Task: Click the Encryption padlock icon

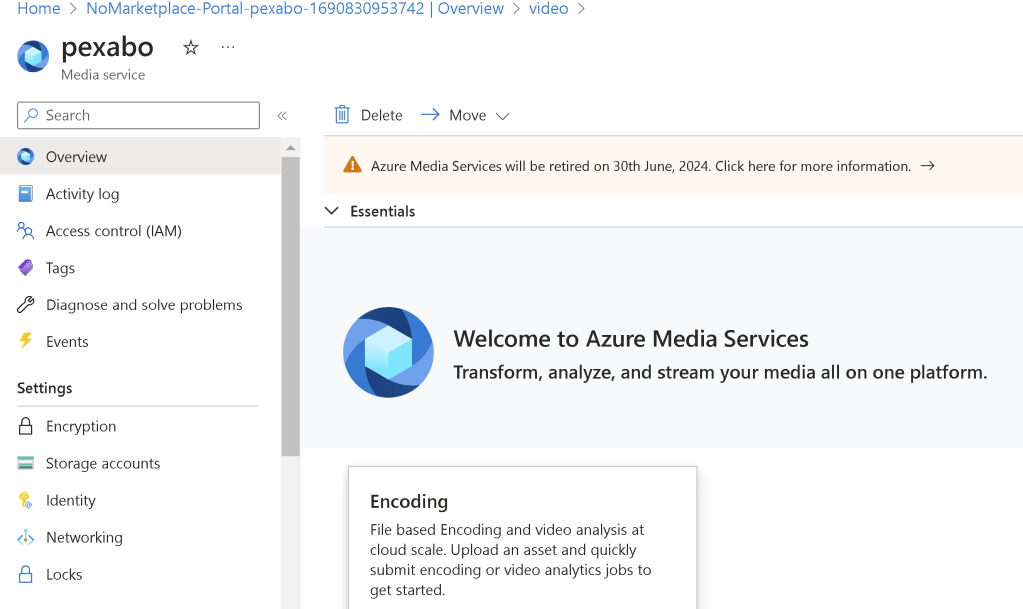Action: click(x=25, y=426)
